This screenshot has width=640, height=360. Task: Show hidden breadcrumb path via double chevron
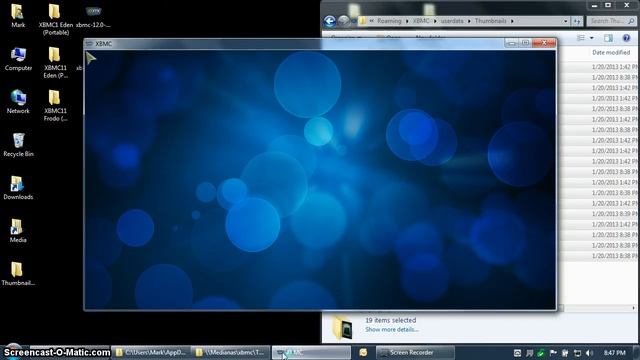click(x=371, y=21)
